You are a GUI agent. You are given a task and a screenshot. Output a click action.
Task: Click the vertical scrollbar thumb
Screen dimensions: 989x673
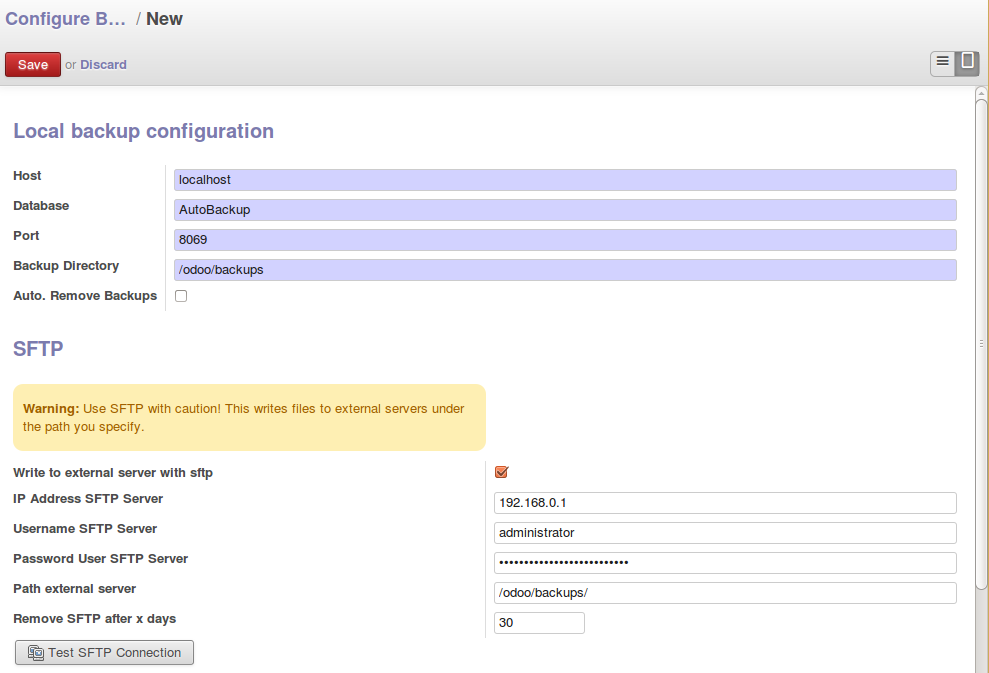click(x=981, y=344)
